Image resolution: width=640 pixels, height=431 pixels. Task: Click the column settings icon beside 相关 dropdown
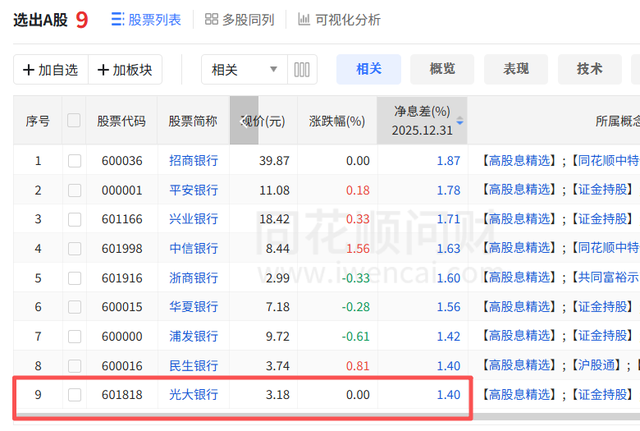click(302, 69)
